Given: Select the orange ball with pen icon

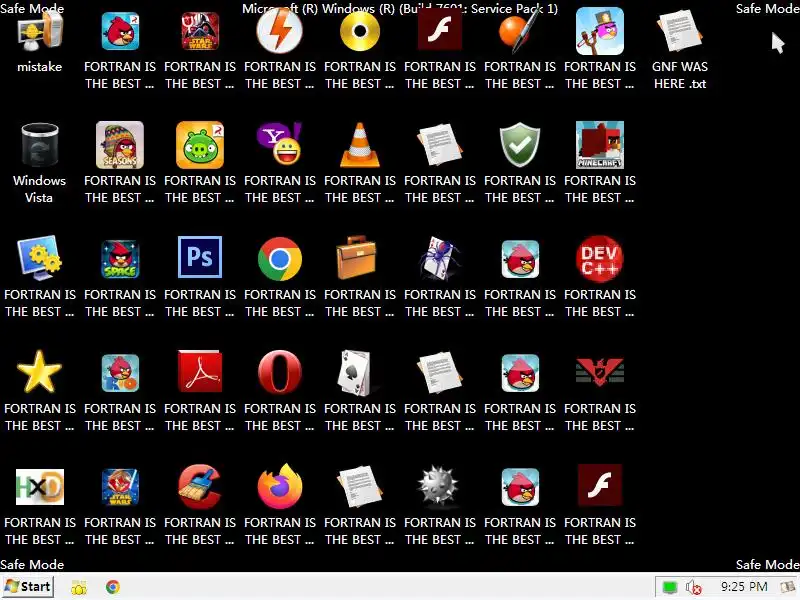Looking at the screenshot, I should click(x=519, y=32).
